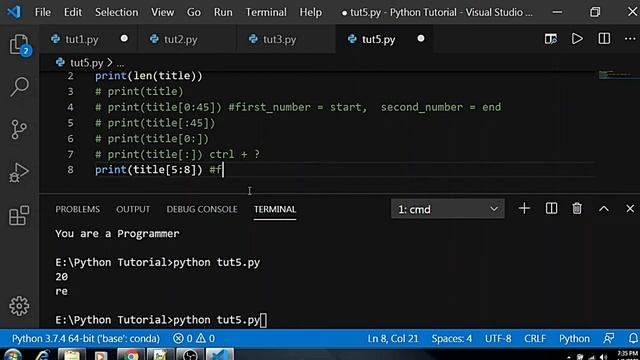Click Ln 8, Col 21 position indicator
The width and height of the screenshot is (640, 360).
tap(393, 338)
